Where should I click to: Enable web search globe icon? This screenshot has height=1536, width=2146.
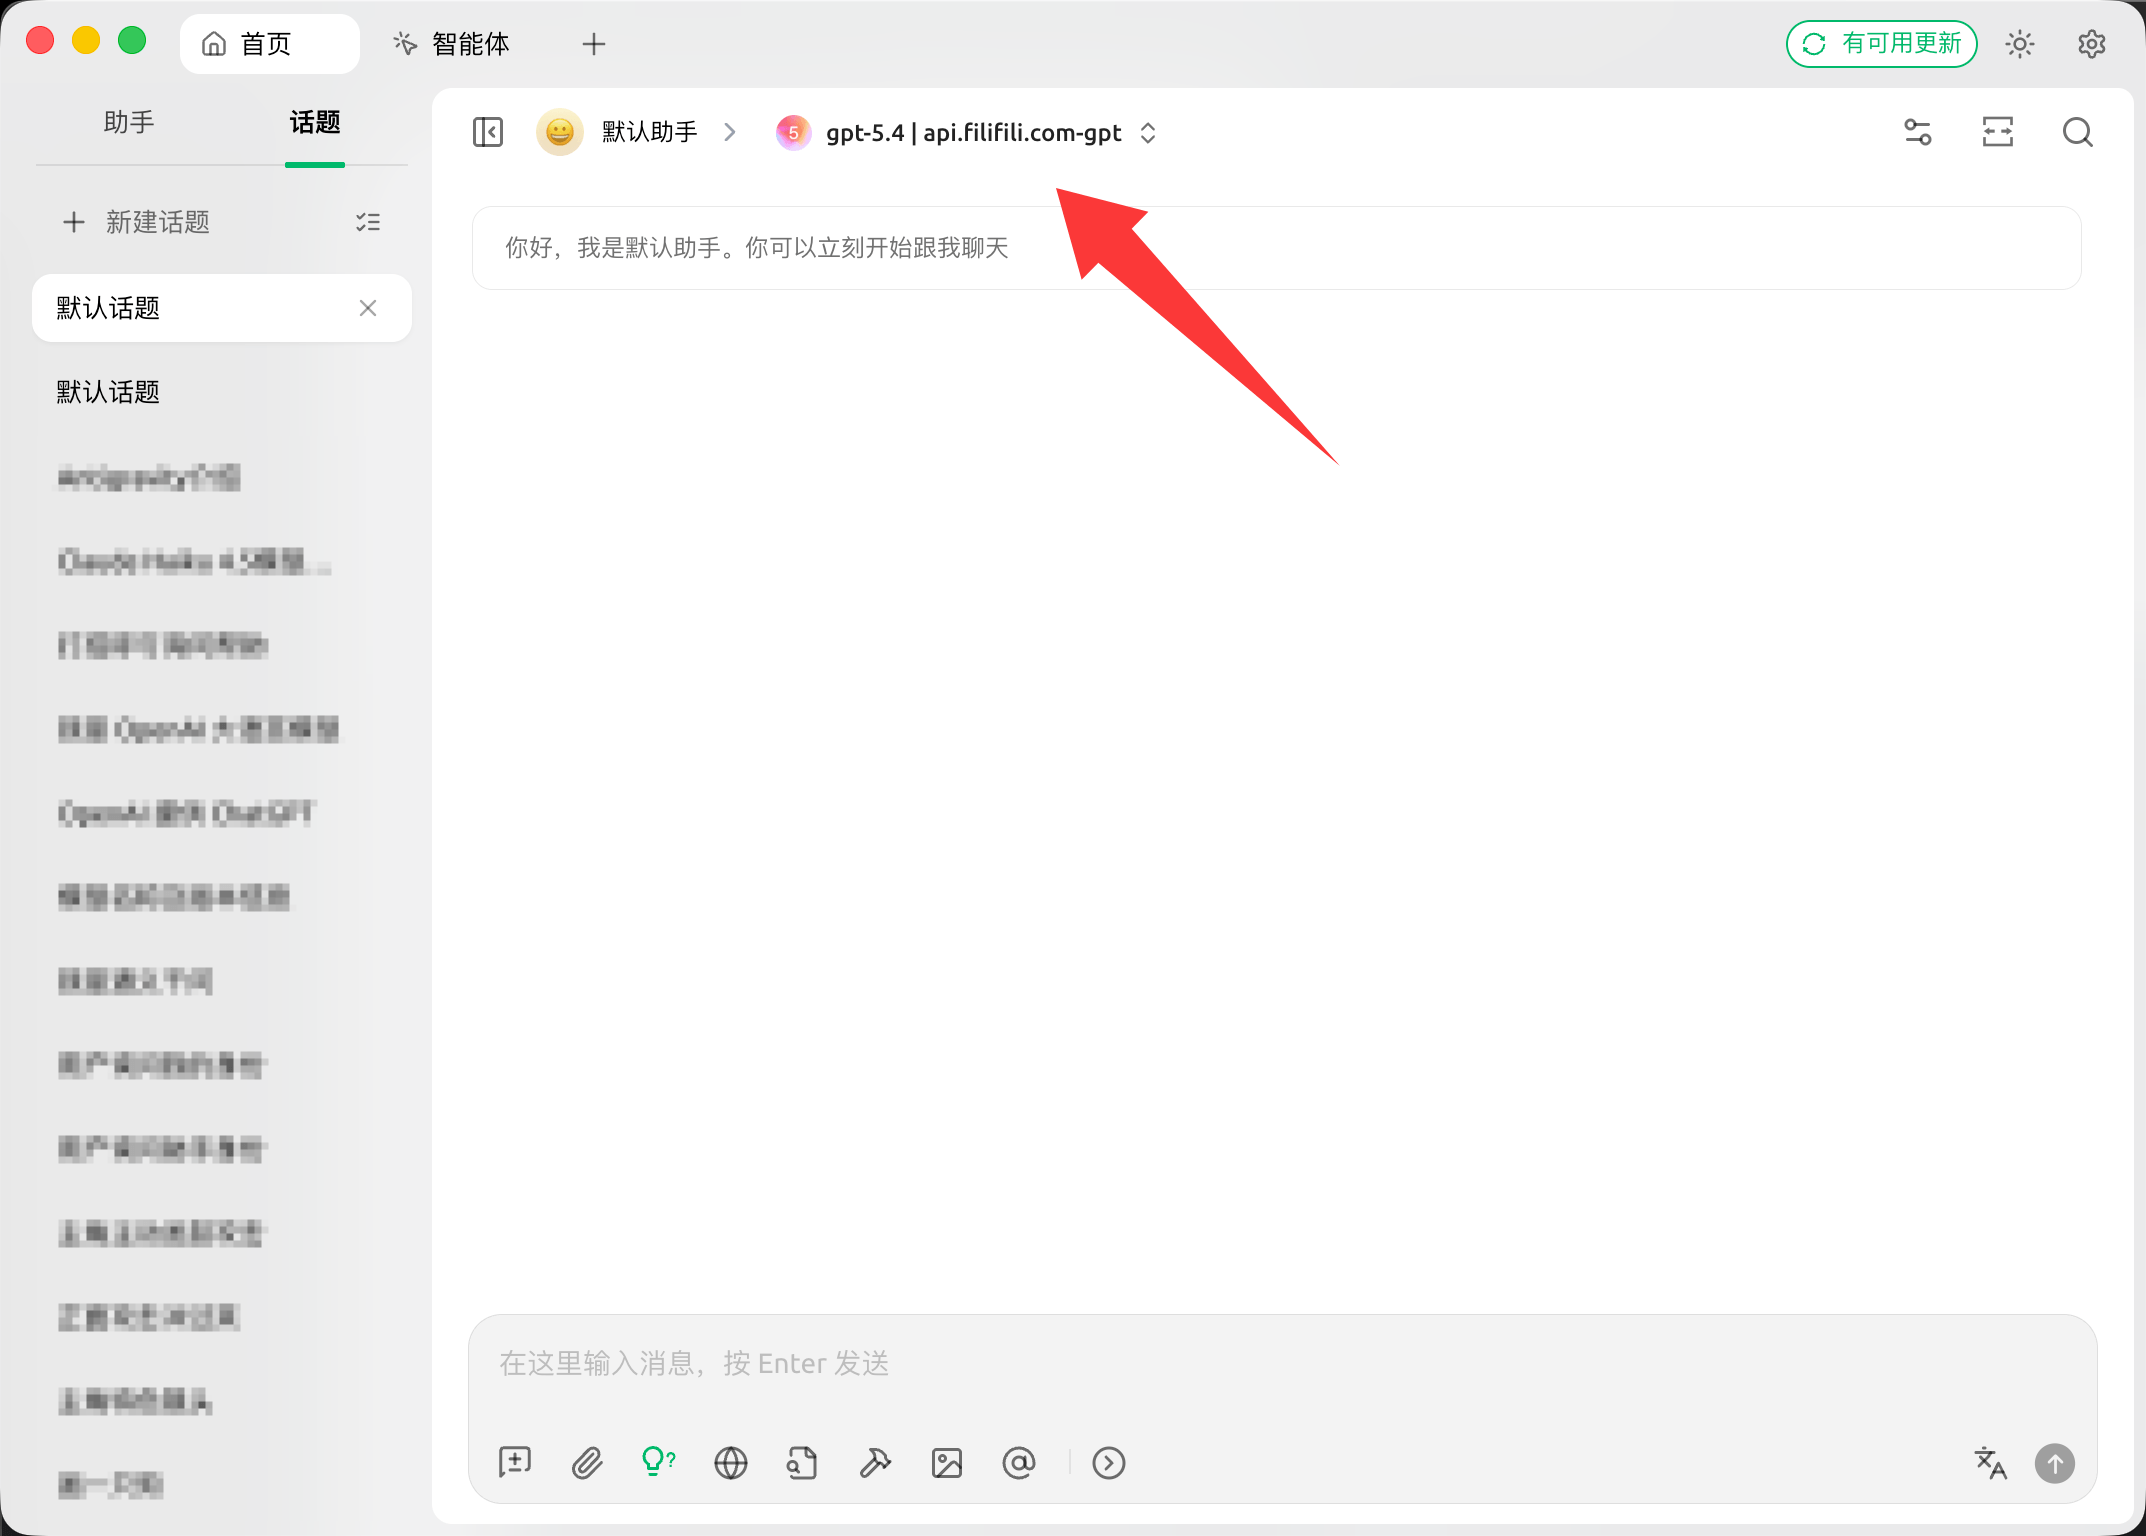click(731, 1463)
